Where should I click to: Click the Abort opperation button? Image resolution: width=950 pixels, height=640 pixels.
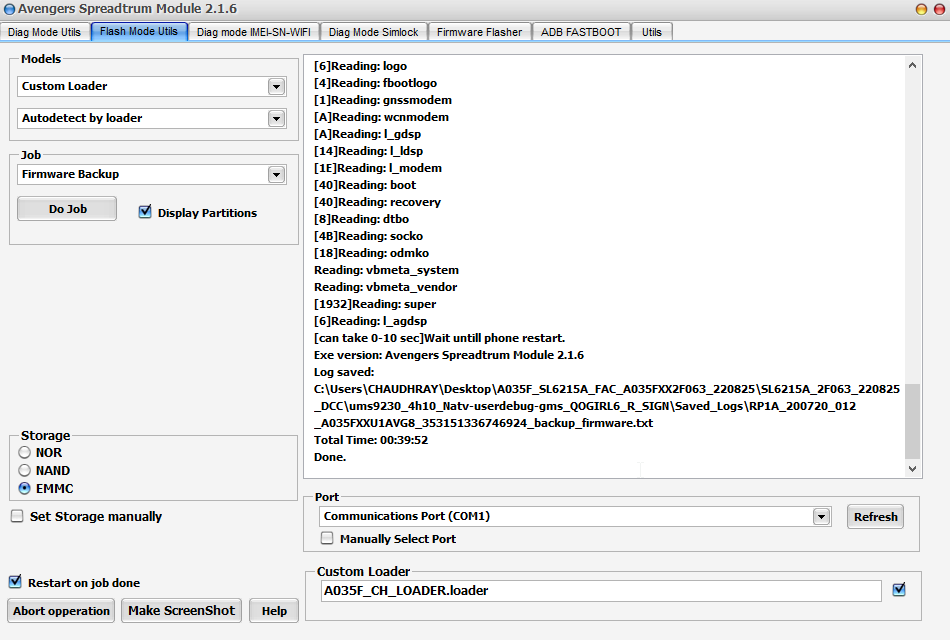61,611
